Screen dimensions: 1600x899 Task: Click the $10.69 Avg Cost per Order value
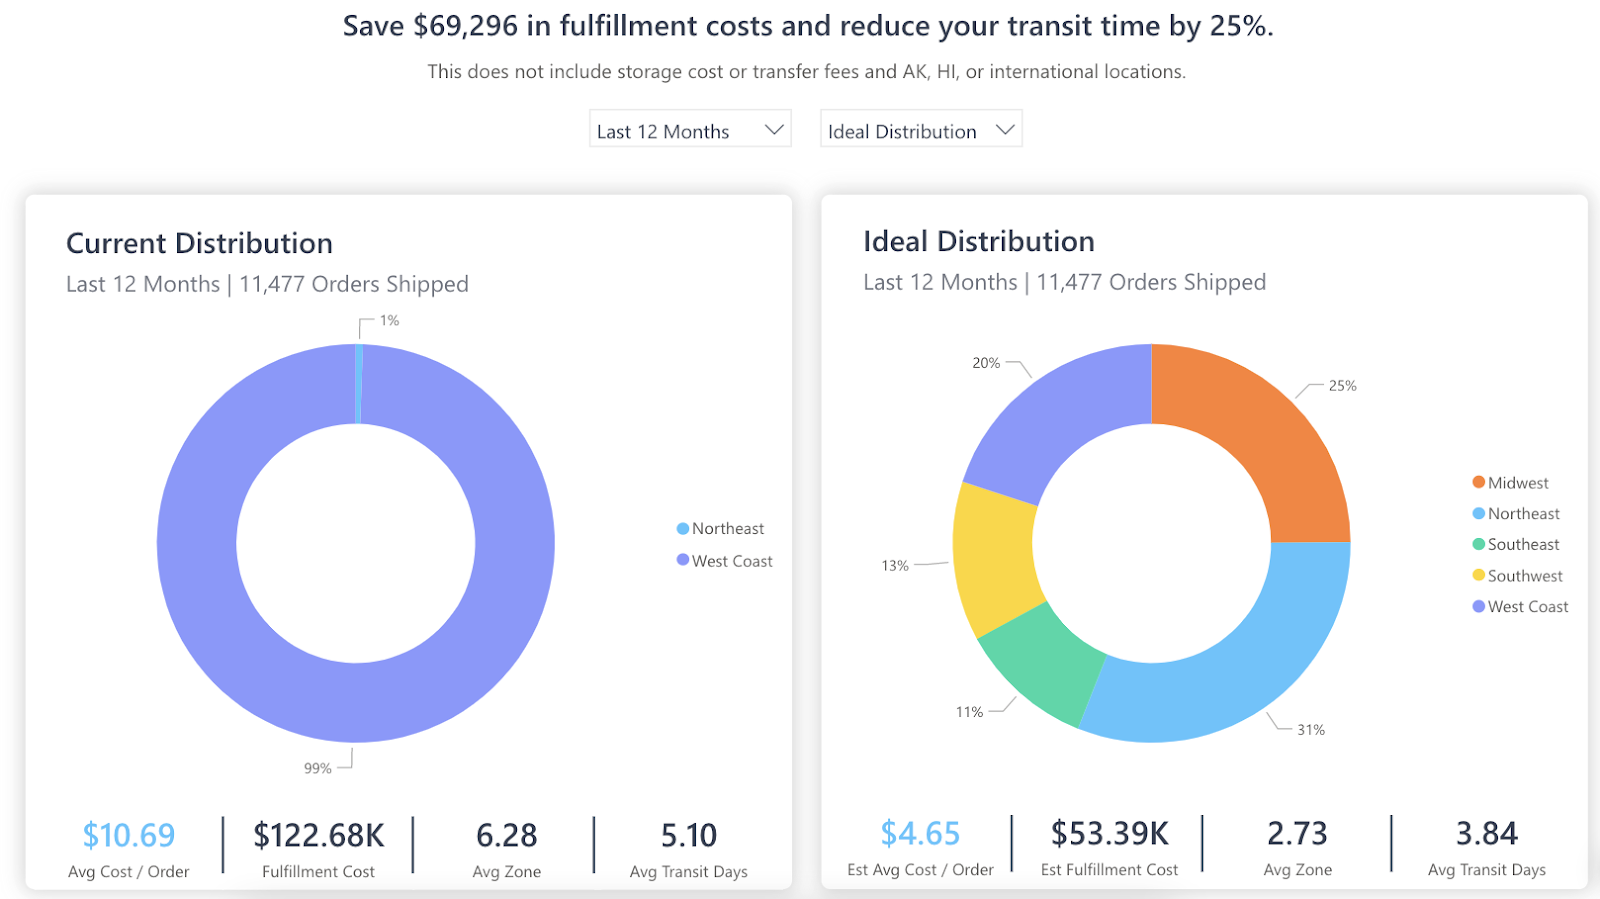[129, 835]
